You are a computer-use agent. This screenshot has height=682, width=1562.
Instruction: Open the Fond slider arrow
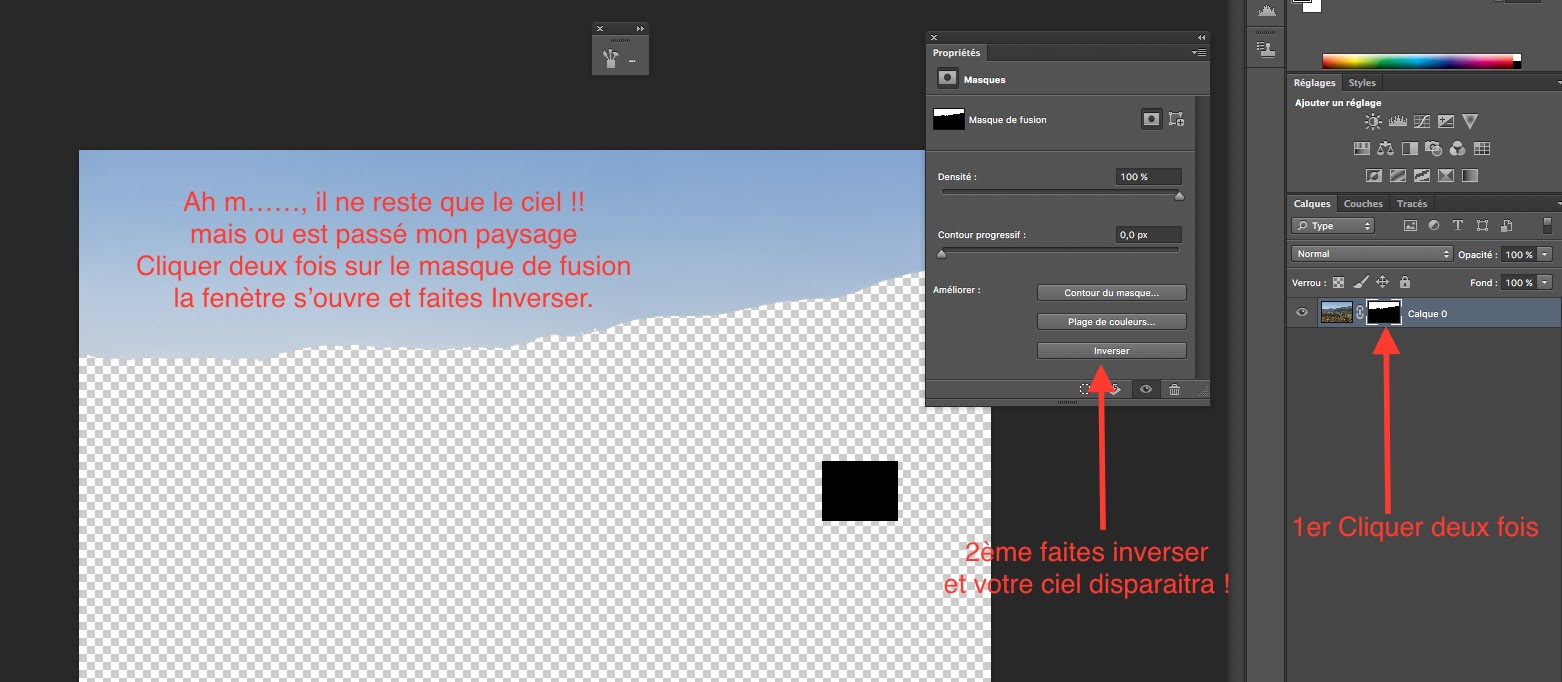point(1545,283)
